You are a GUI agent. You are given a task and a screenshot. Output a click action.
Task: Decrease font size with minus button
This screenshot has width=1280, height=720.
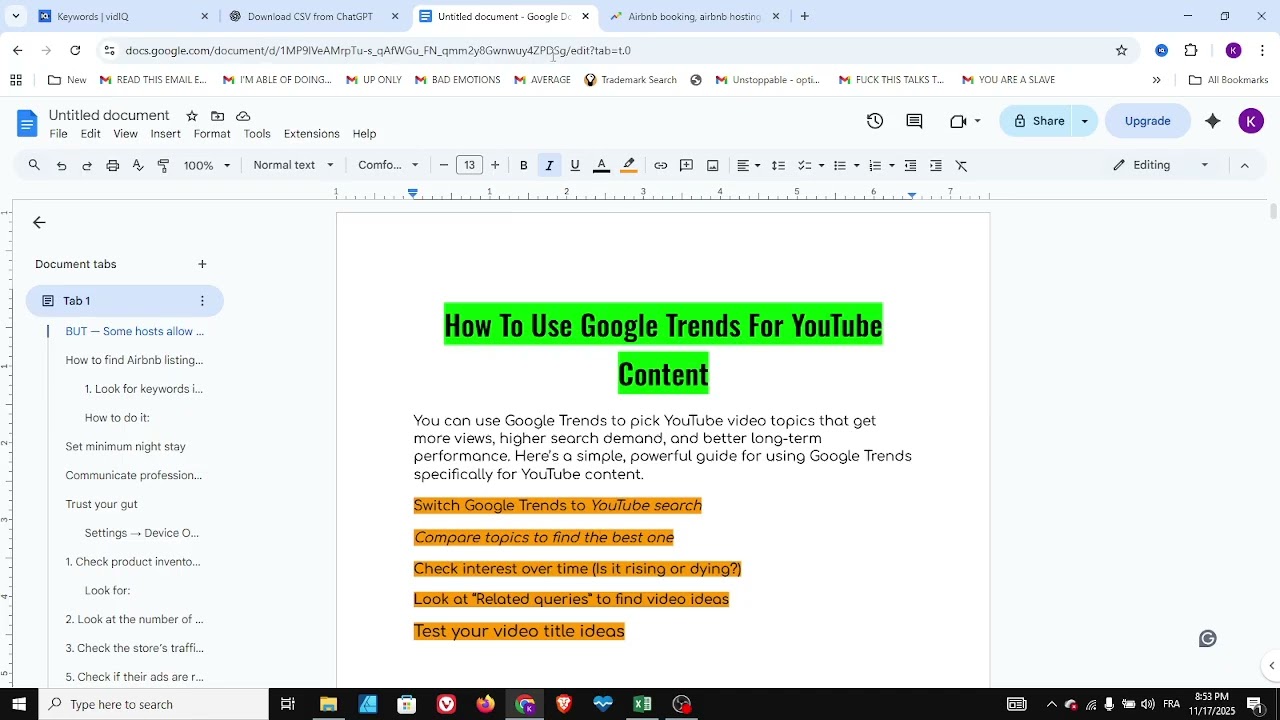(x=444, y=165)
